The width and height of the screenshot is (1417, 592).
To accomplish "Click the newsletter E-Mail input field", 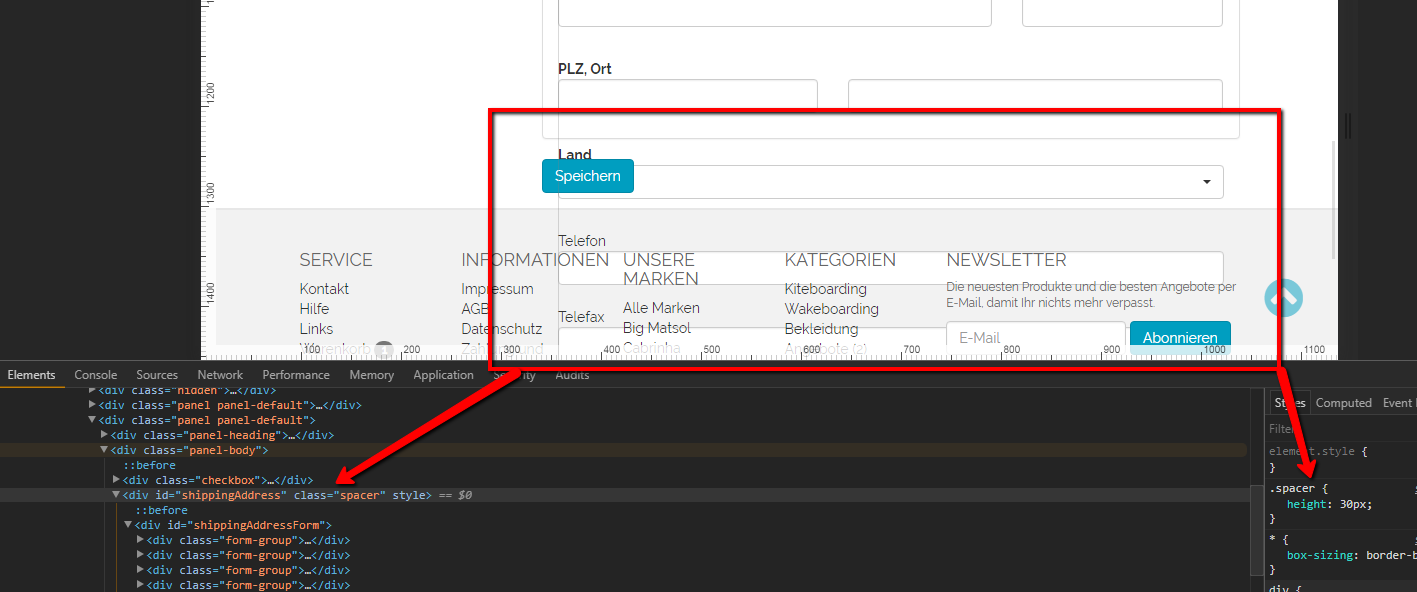I will click(1035, 338).
